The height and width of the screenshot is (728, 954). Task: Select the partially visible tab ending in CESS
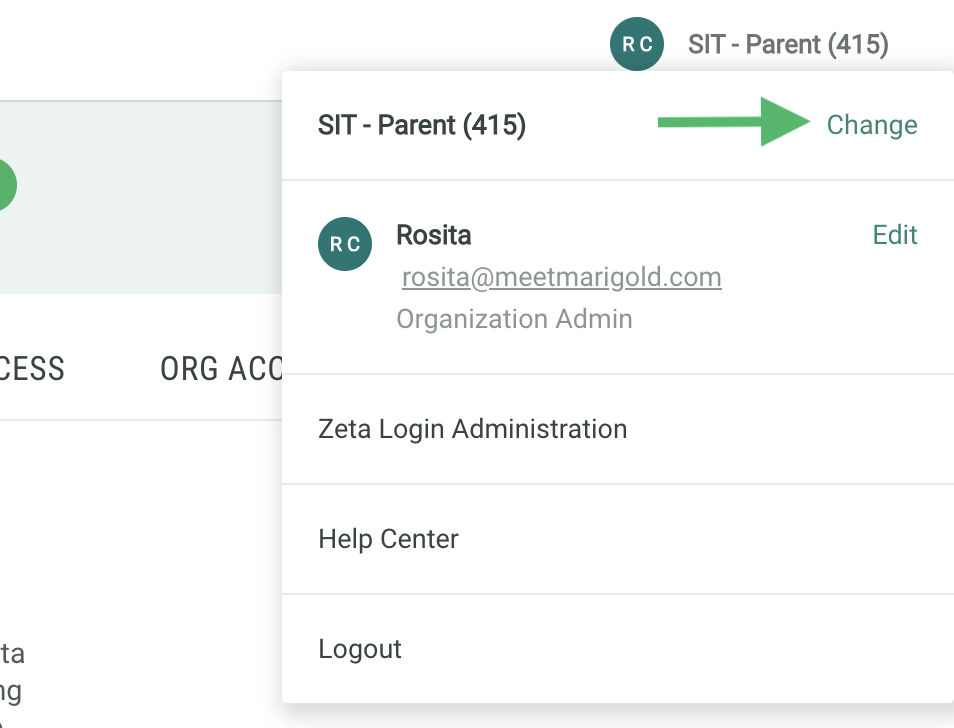tap(32, 368)
